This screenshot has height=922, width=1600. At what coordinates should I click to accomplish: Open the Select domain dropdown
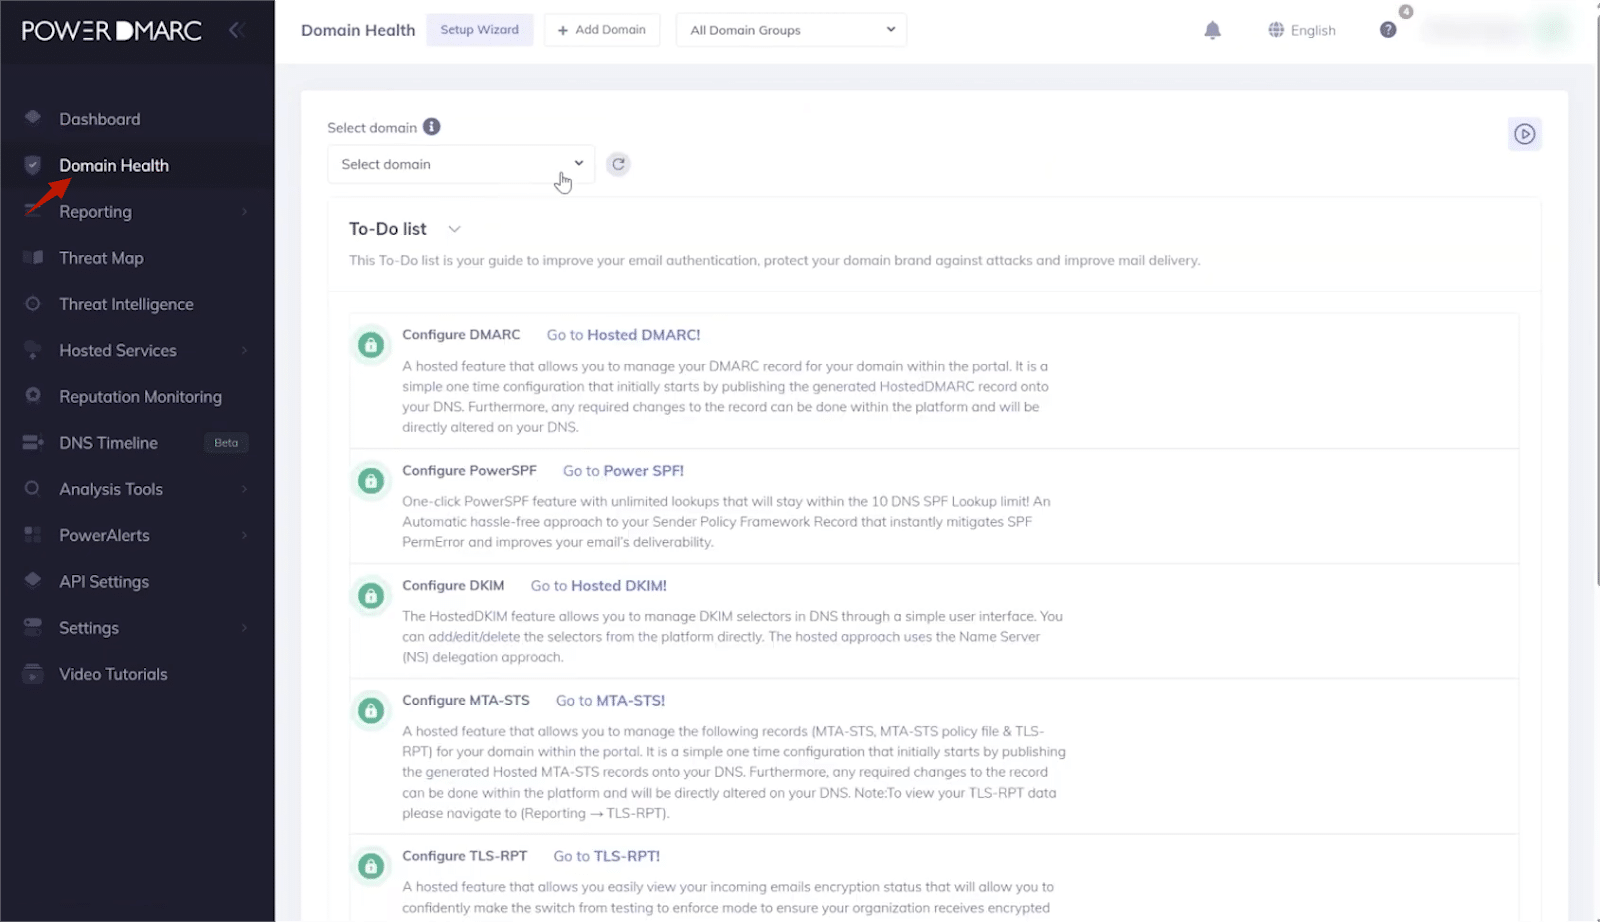[460, 164]
